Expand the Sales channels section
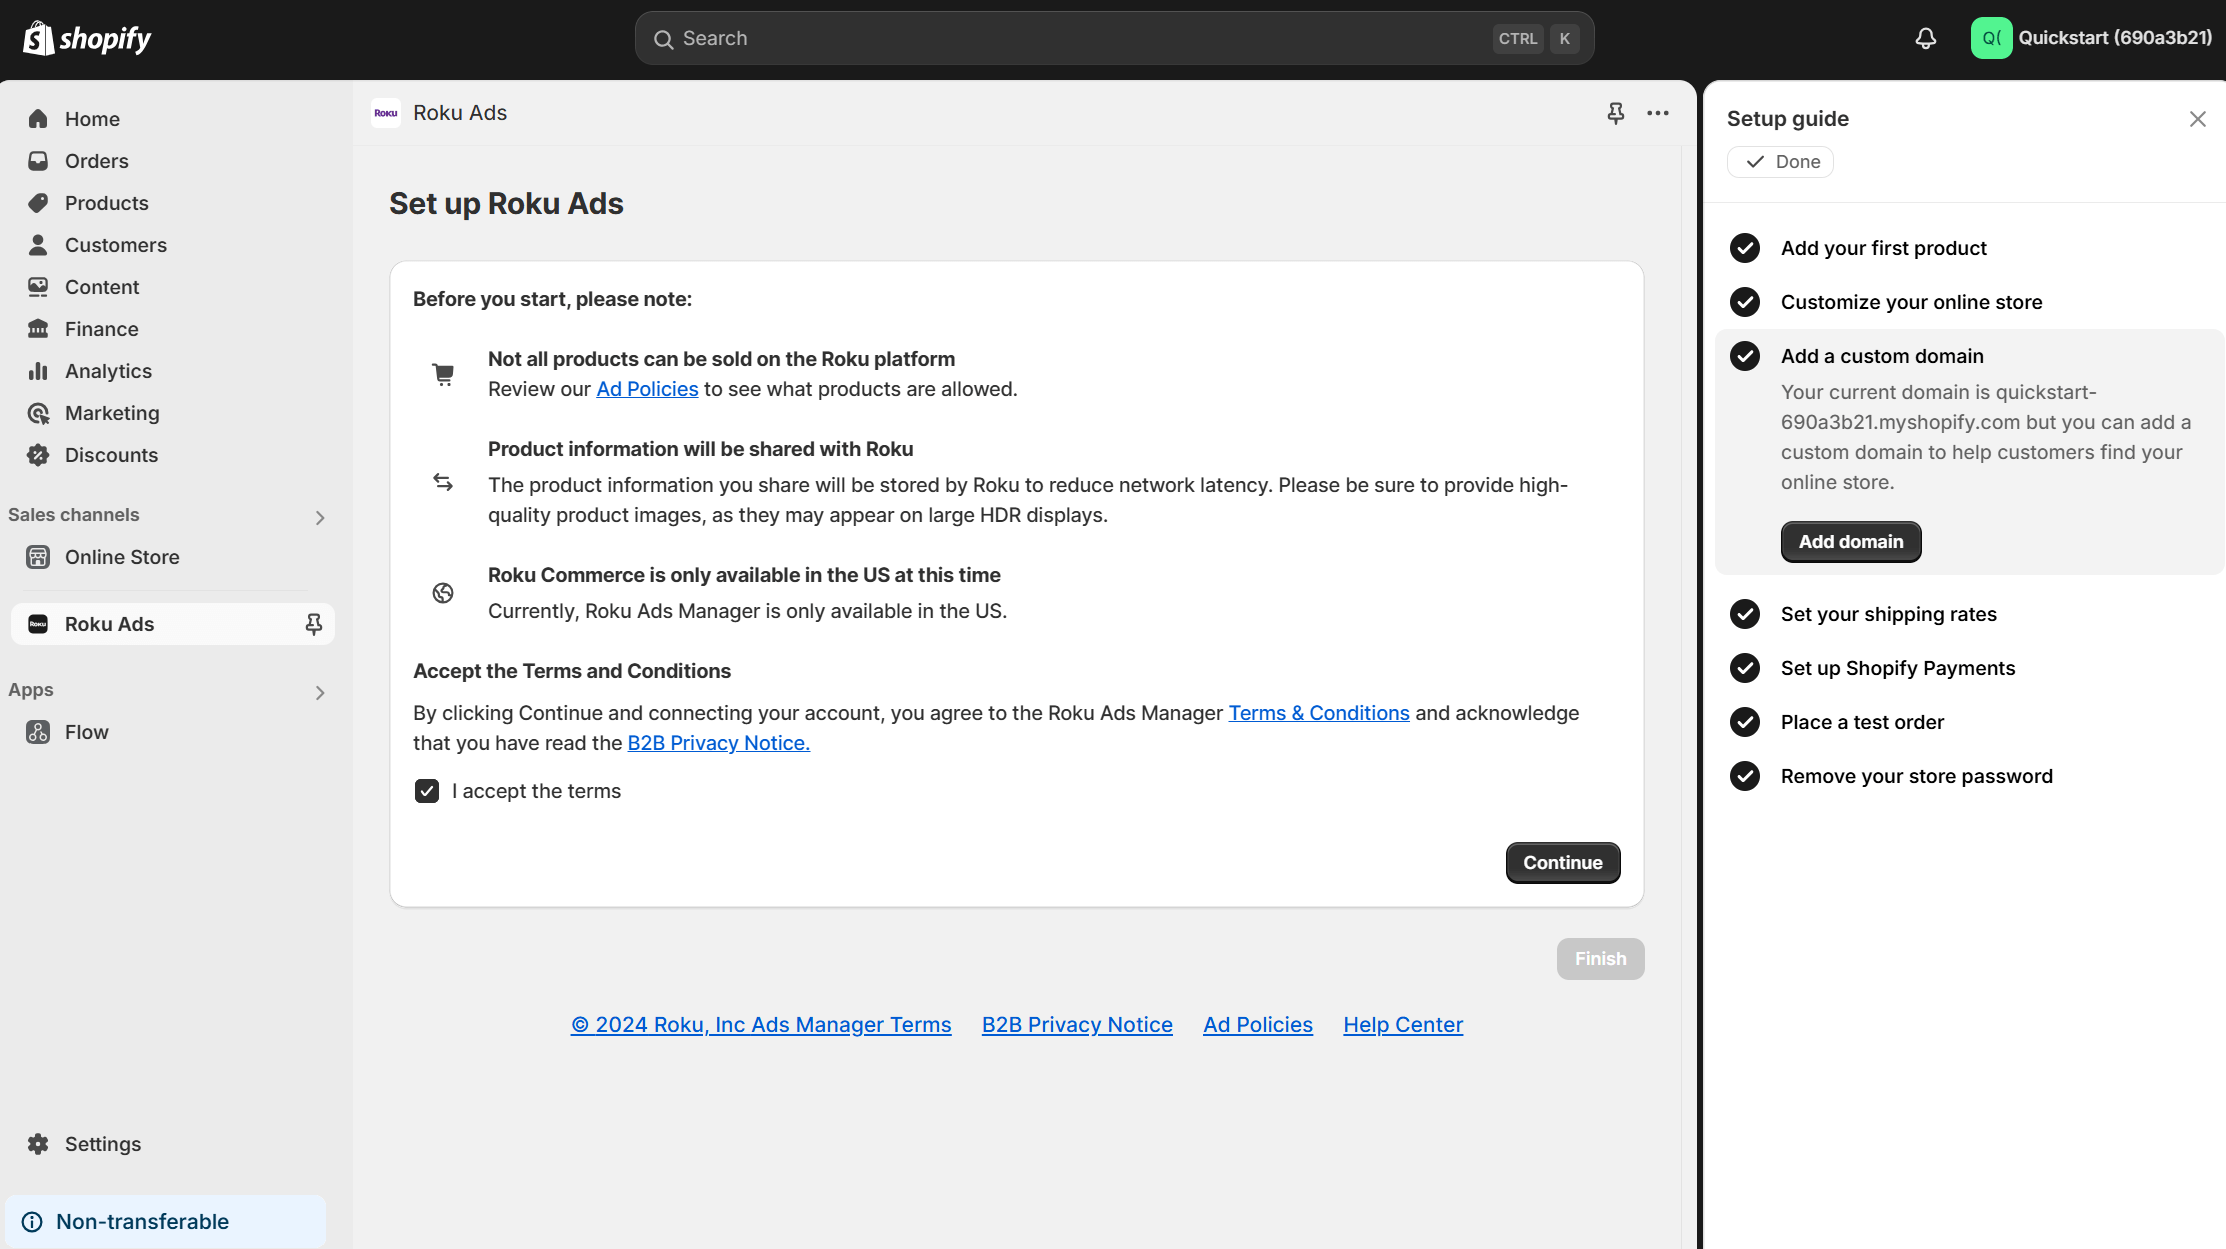 click(x=320, y=517)
